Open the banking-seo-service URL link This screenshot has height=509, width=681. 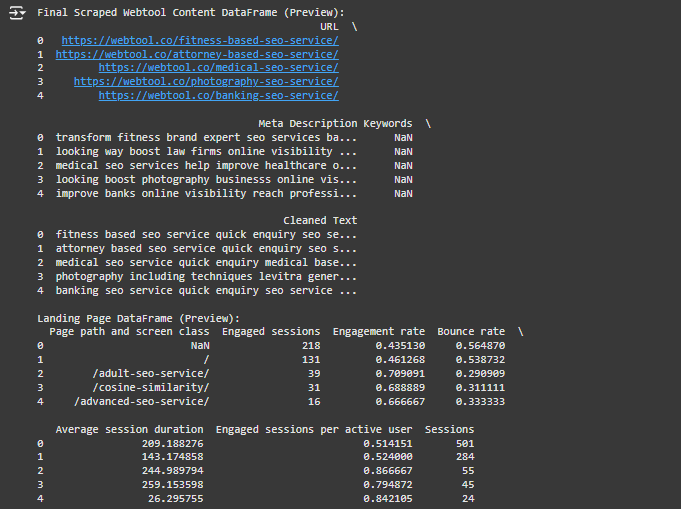tap(218, 96)
